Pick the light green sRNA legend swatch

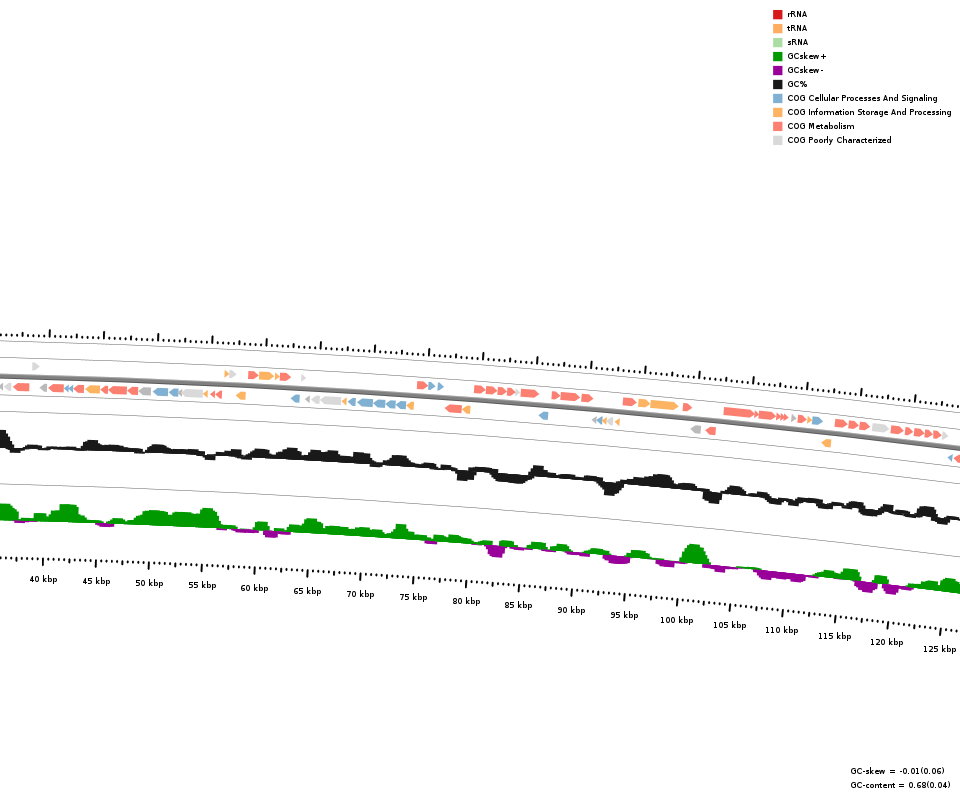tap(777, 42)
